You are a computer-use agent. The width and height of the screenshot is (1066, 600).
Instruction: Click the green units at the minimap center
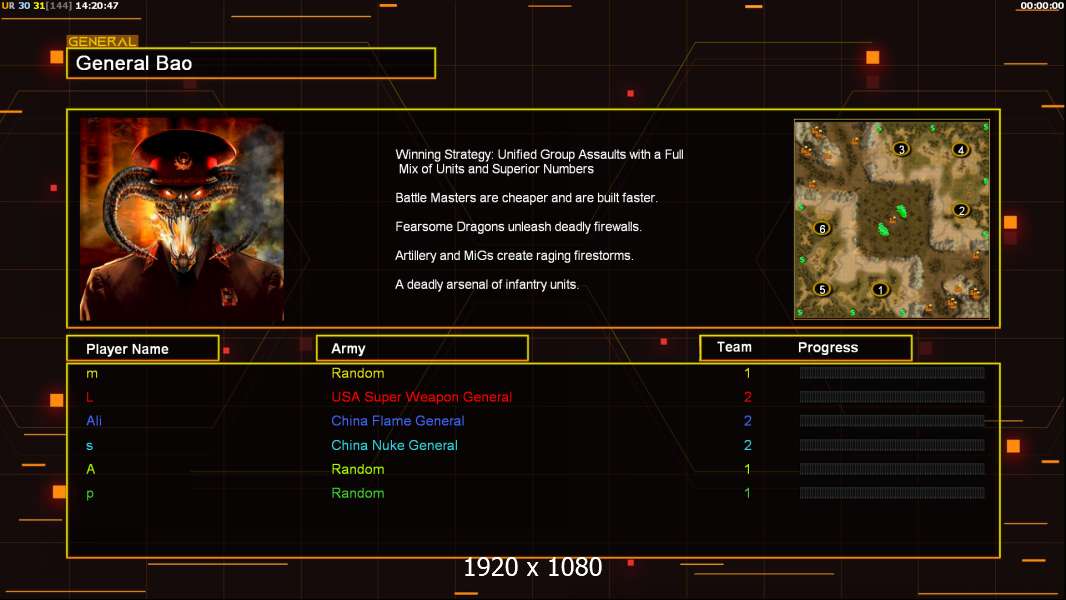point(893,220)
